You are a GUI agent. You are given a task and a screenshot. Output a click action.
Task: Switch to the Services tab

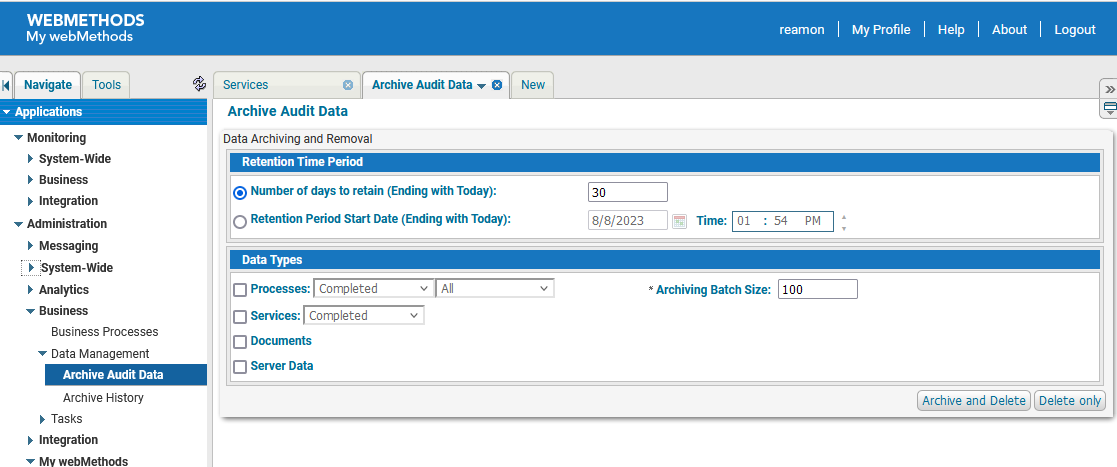click(245, 85)
